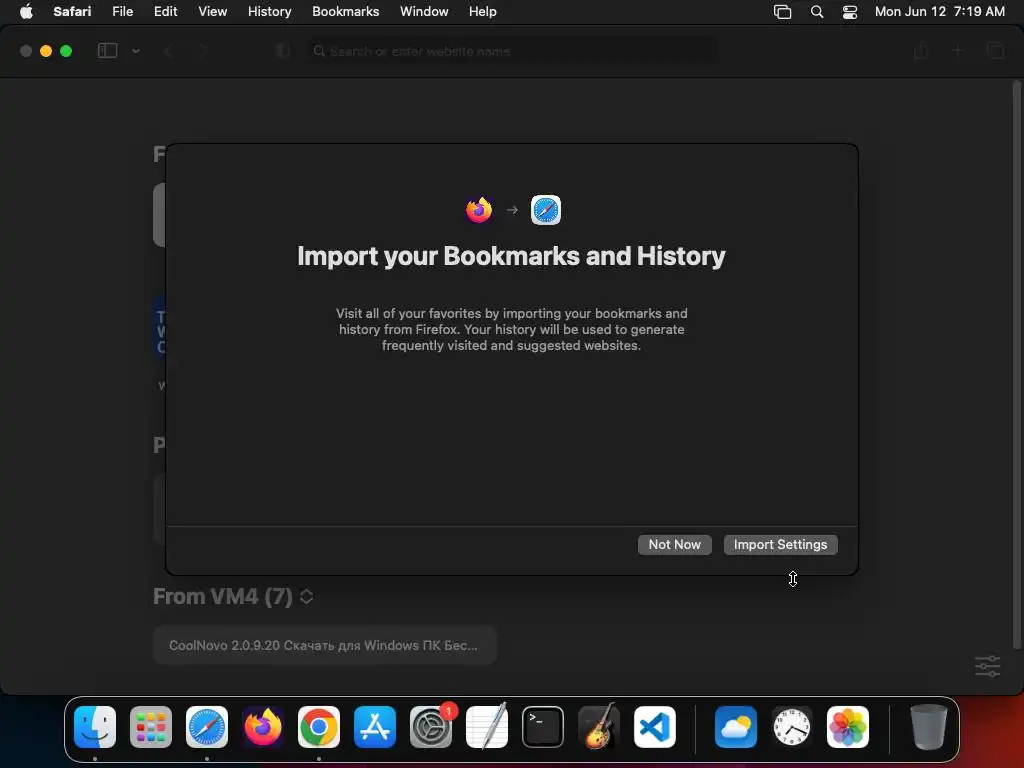The height and width of the screenshot is (768, 1024).
Task: Click the Import Settings button
Action: (780, 545)
